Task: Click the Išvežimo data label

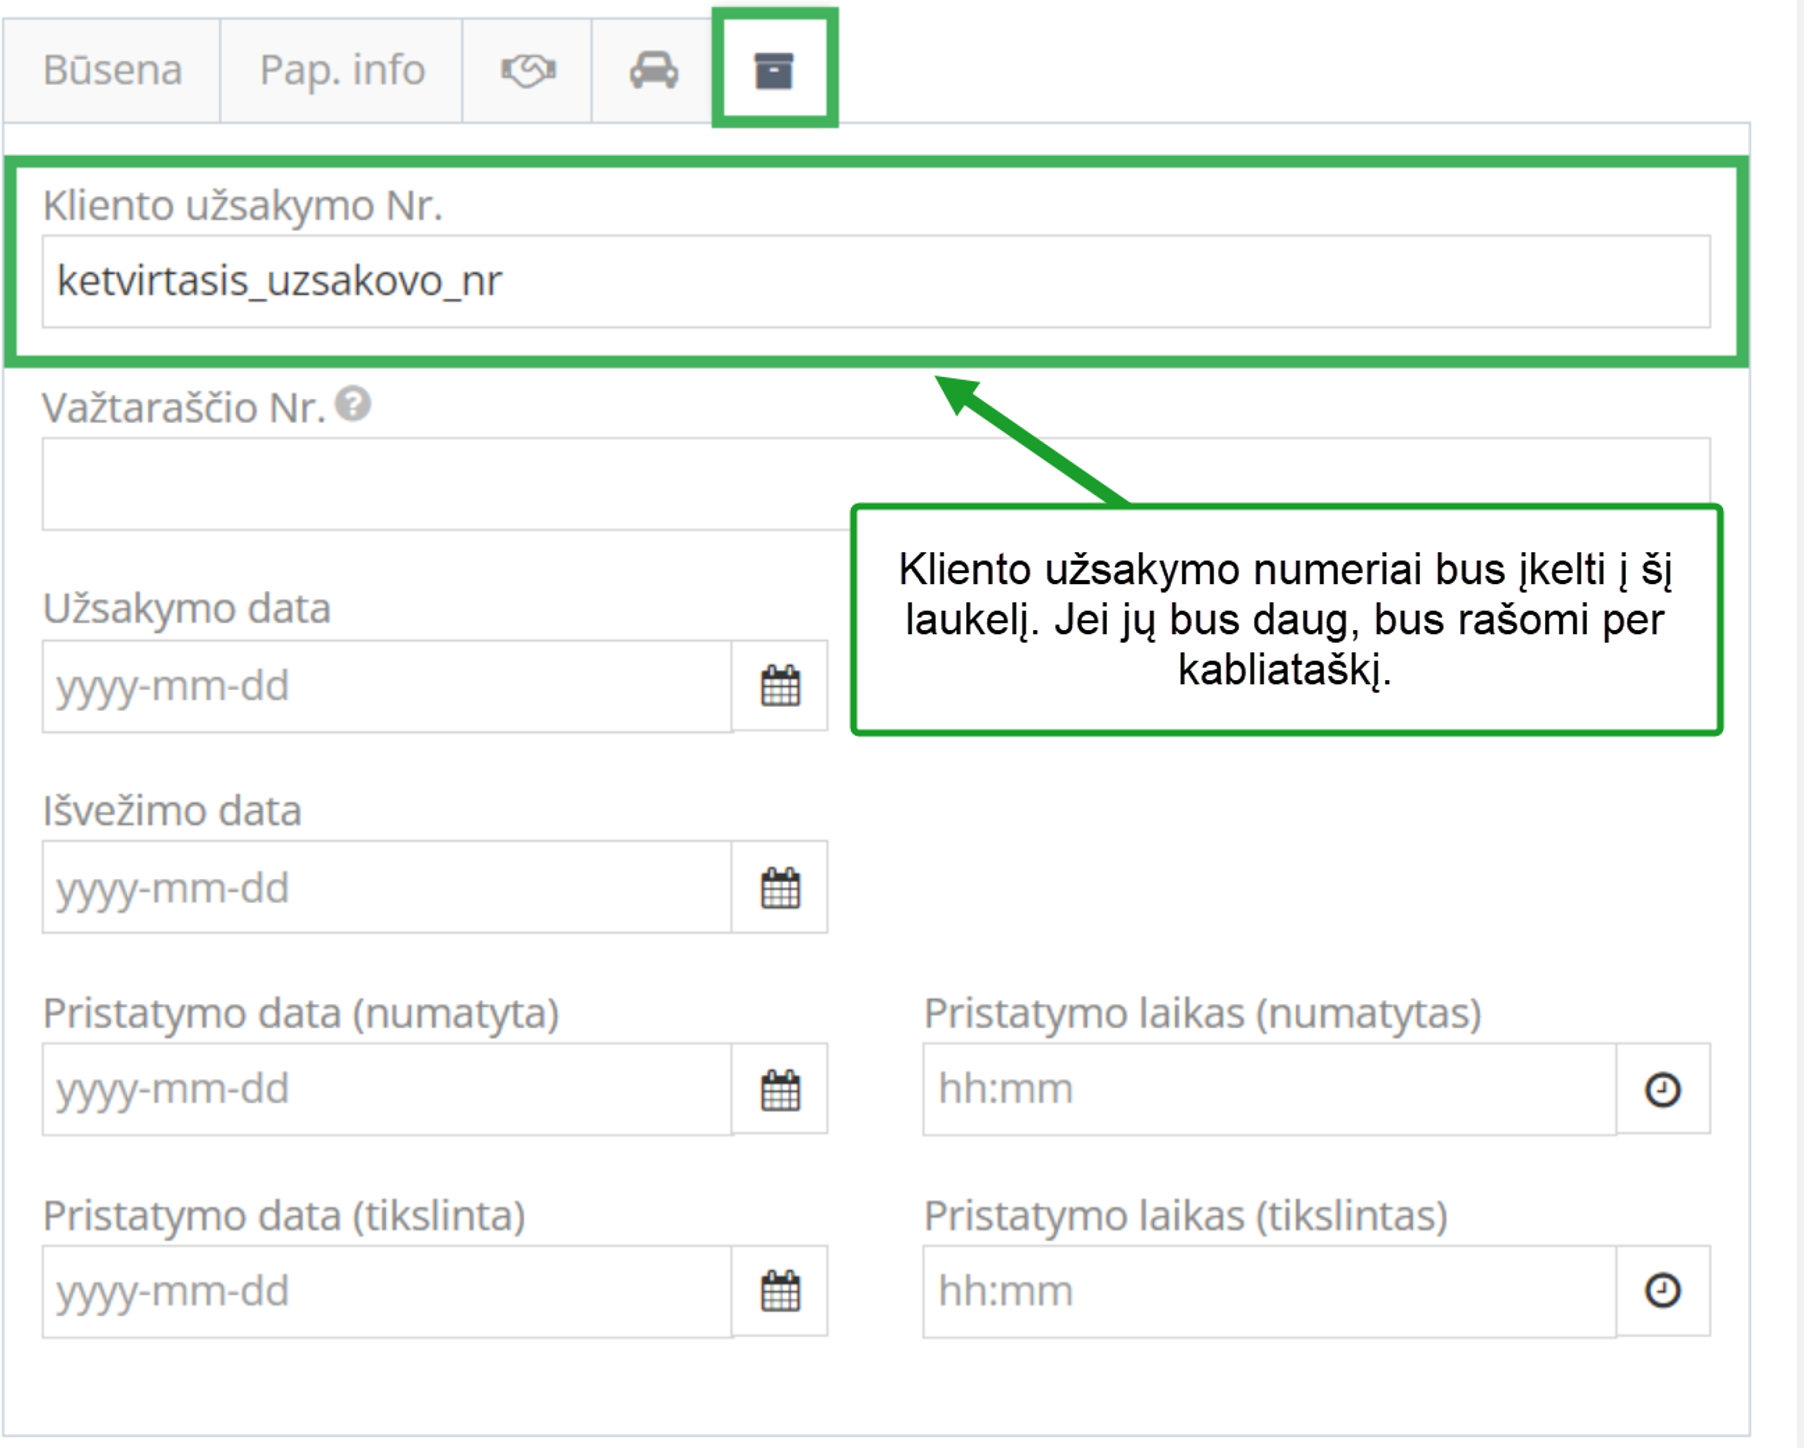Action: [171, 811]
